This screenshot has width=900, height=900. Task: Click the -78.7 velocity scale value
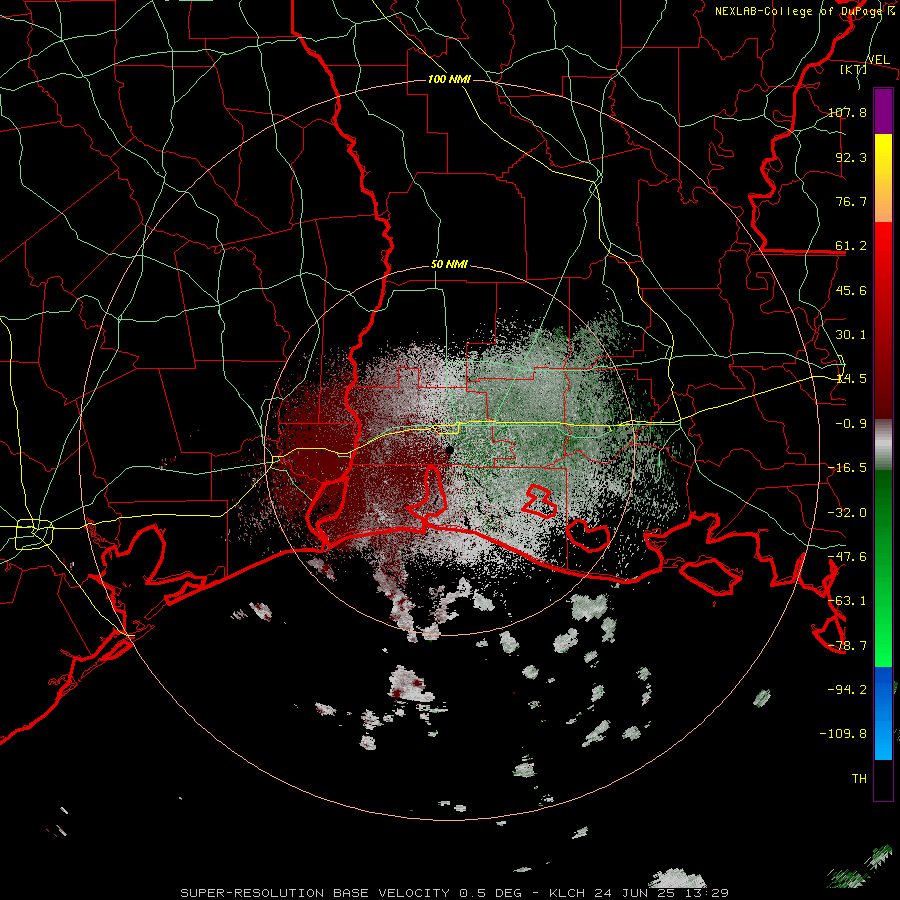coord(847,646)
